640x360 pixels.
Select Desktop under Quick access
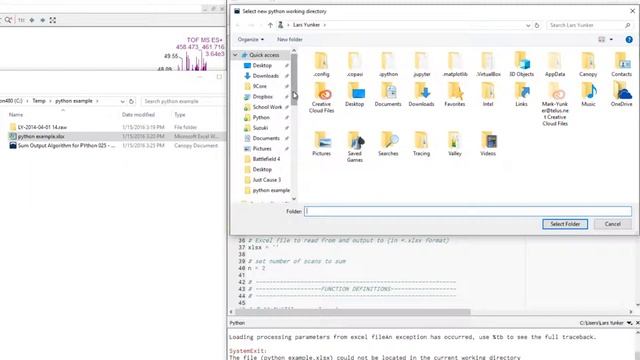[x=262, y=65]
